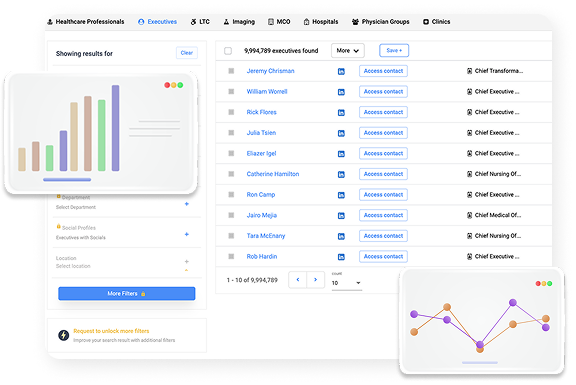Select the Julia Tsien row checkbox
Image resolution: width=576 pixels, height=385 pixels.
point(231,133)
